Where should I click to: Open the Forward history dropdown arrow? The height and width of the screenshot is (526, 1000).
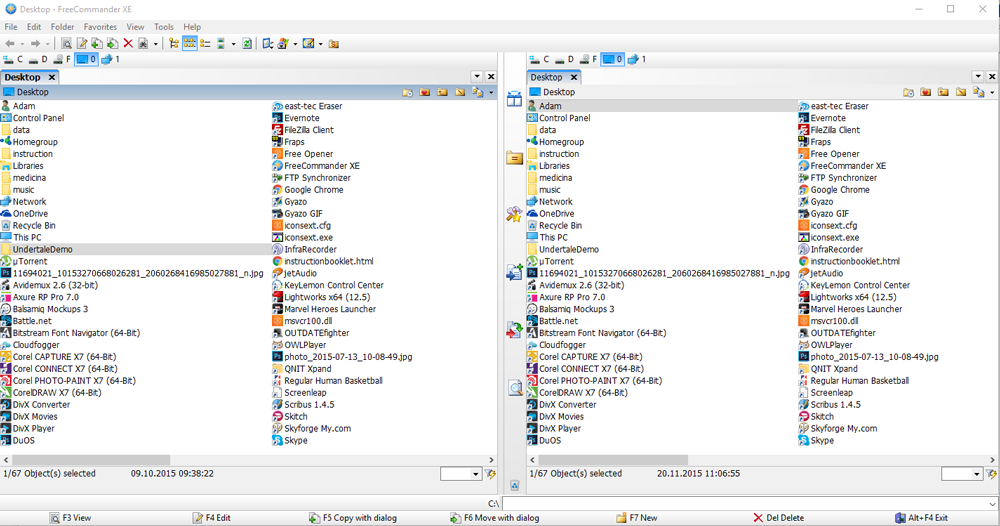47,44
